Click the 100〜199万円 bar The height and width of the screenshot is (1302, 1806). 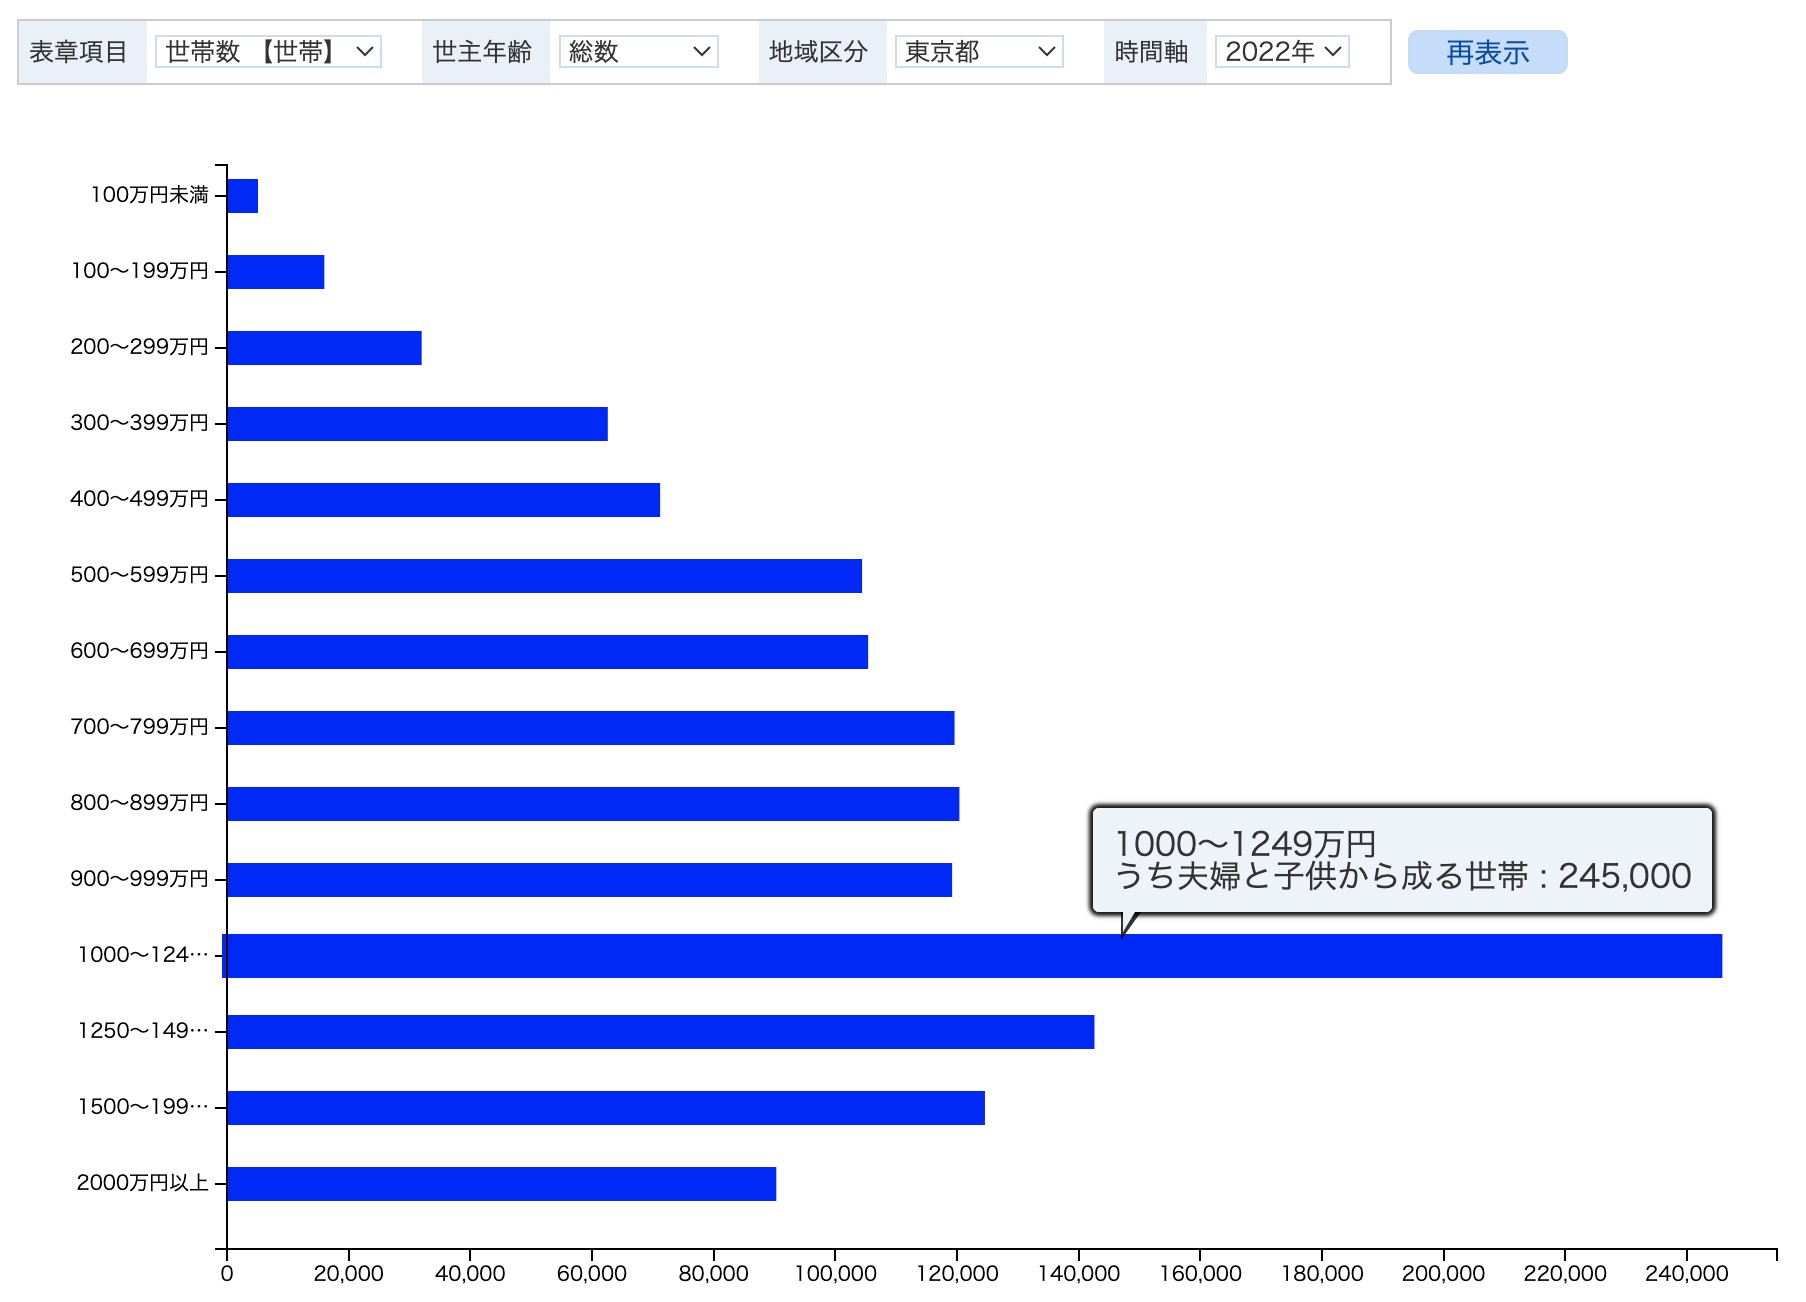coord(276,272)
